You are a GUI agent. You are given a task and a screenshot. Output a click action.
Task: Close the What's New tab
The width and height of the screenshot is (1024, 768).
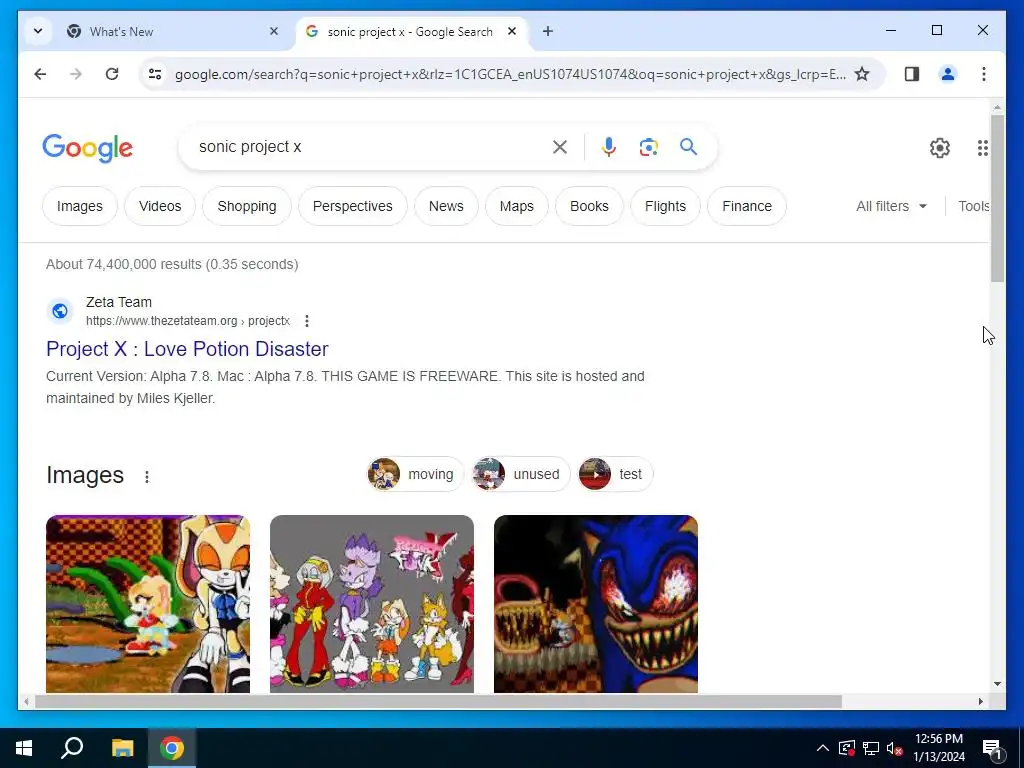(274, 31)
